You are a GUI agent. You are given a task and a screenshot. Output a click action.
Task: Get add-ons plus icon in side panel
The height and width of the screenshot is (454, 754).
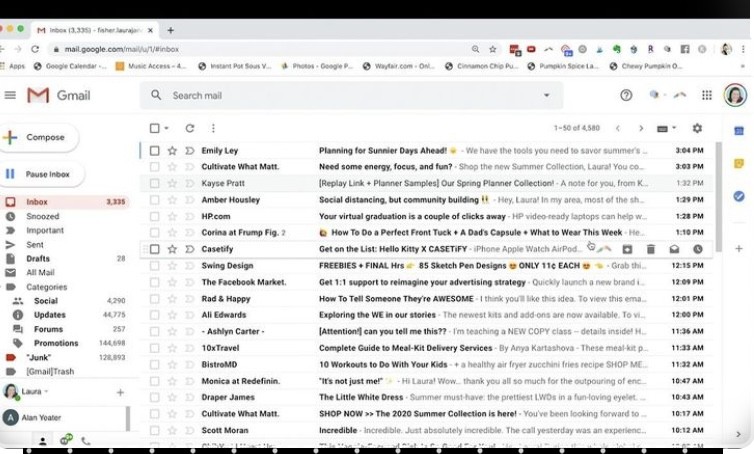(739, 249)
